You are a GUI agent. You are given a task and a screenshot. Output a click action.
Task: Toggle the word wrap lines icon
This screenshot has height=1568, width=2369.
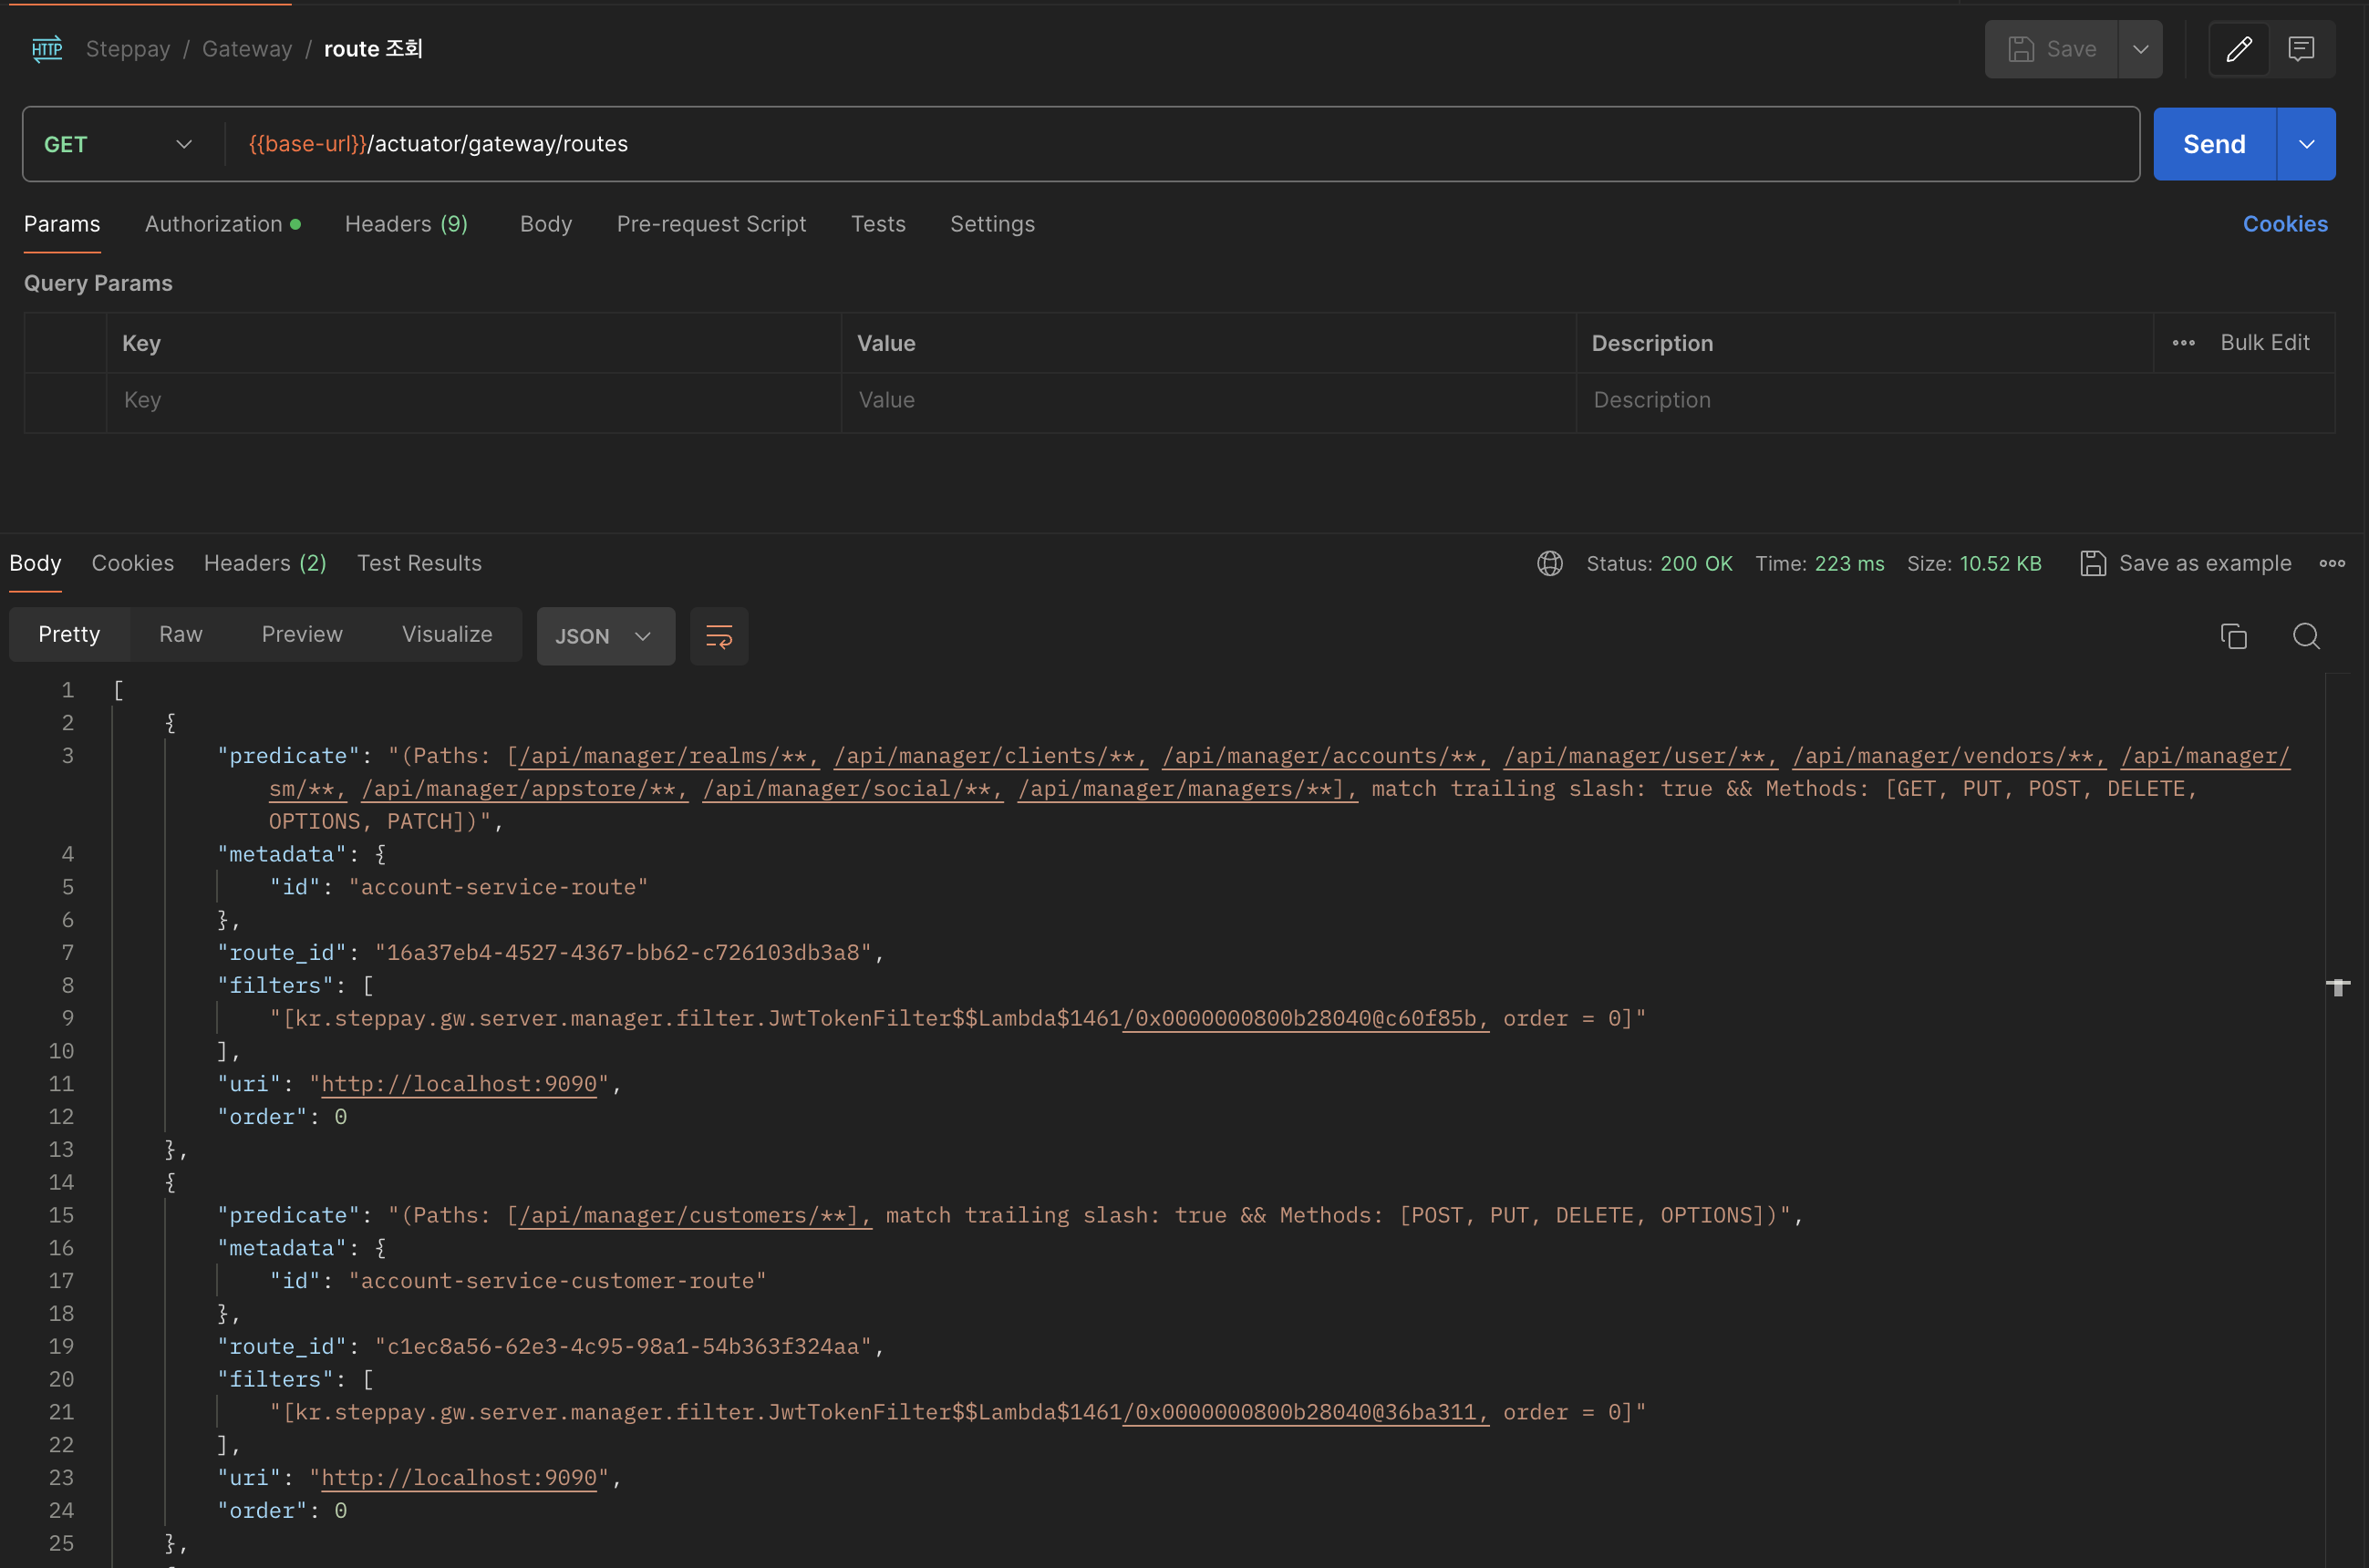(x=719, y=636)
